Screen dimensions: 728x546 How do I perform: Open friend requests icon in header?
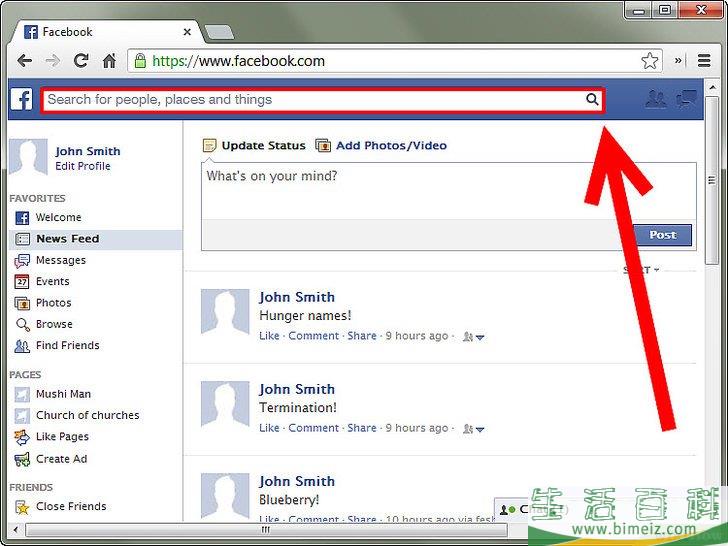pyautogui.click(x=656, y=99)
